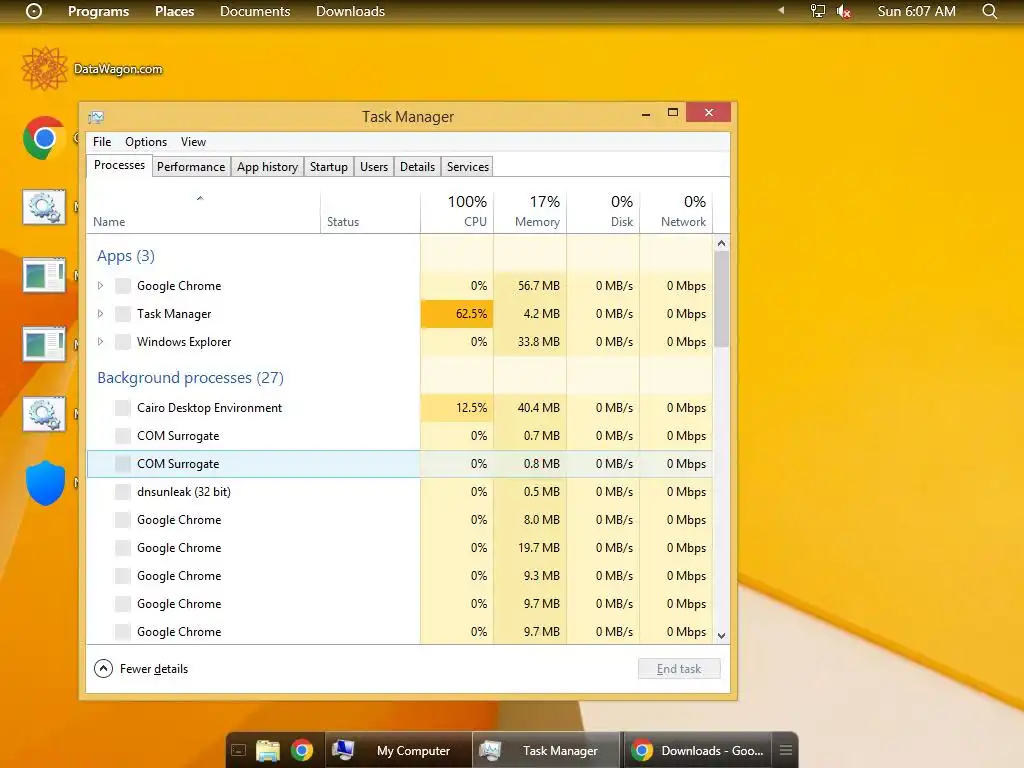Image resolution: width=1024 pixels, height=768 pixels.
Task: Open the Cairo menu circle icon
Action: 34,11
